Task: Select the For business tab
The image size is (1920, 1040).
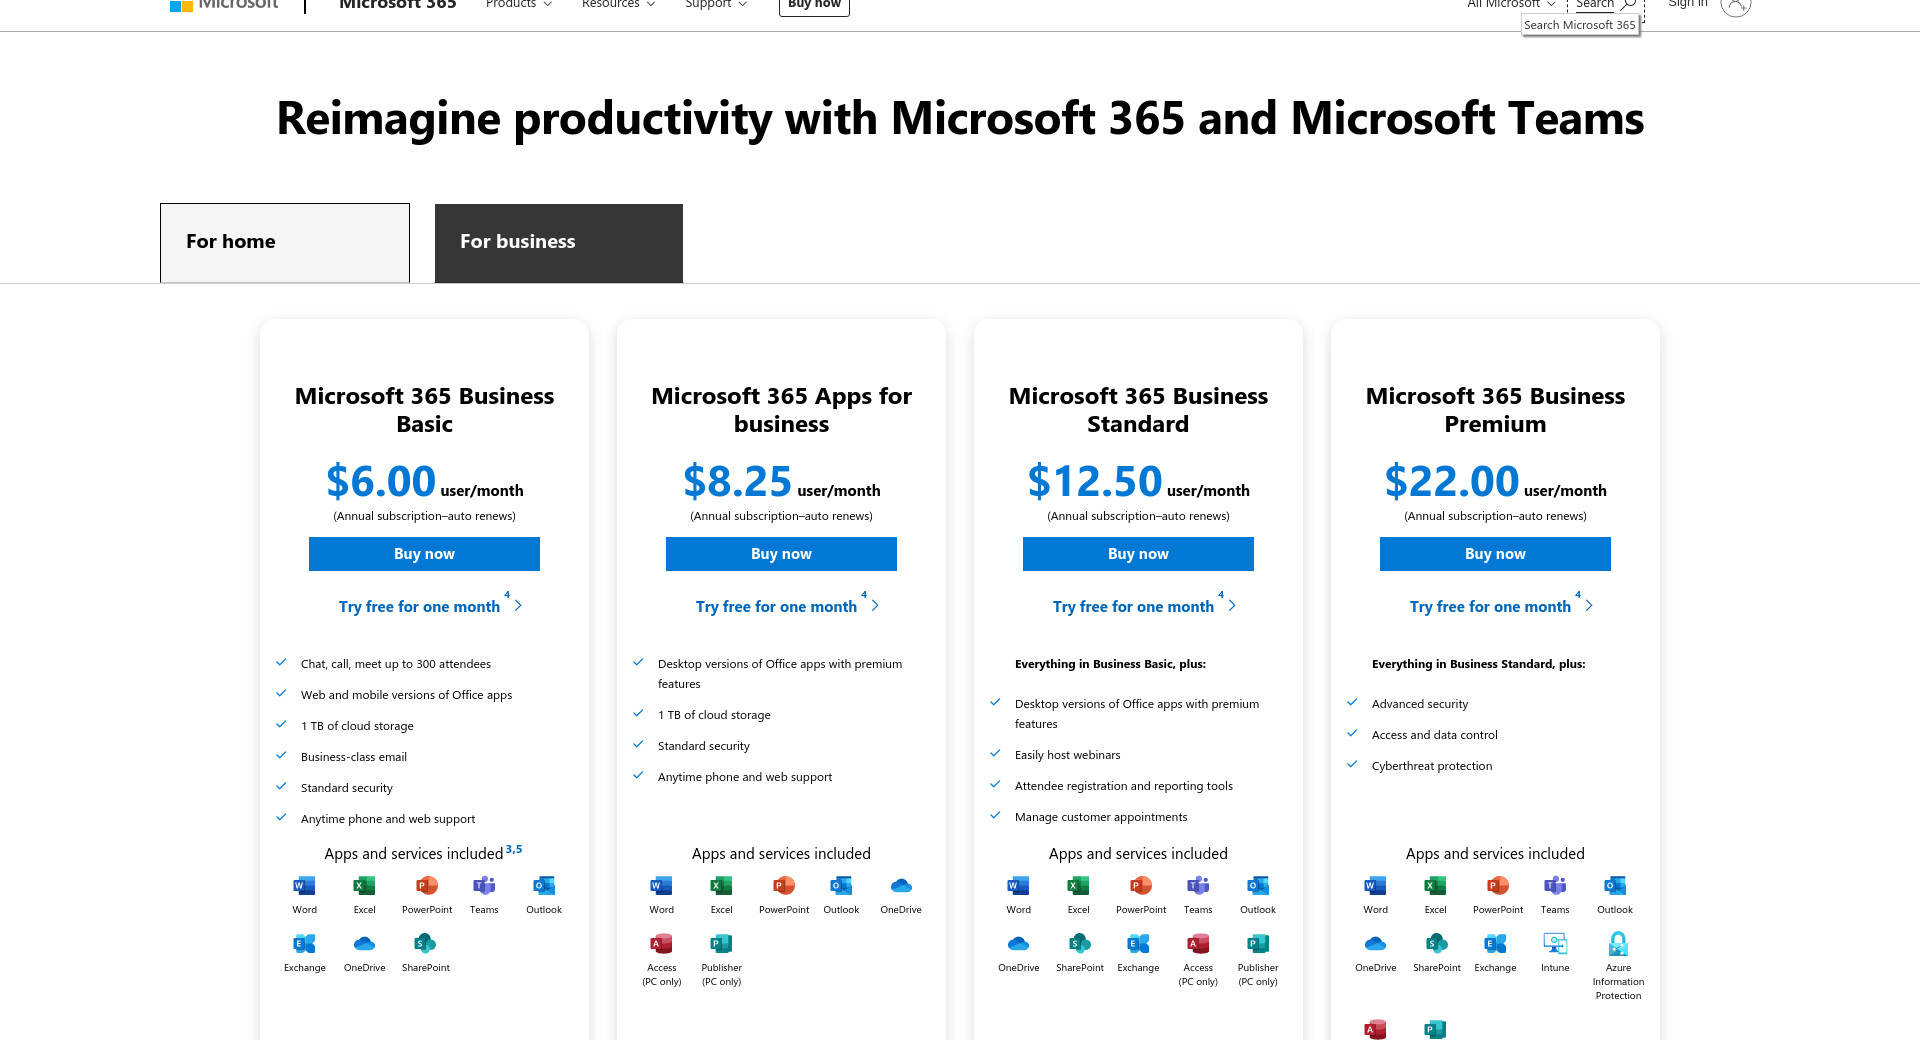Action: click(559, 243)
